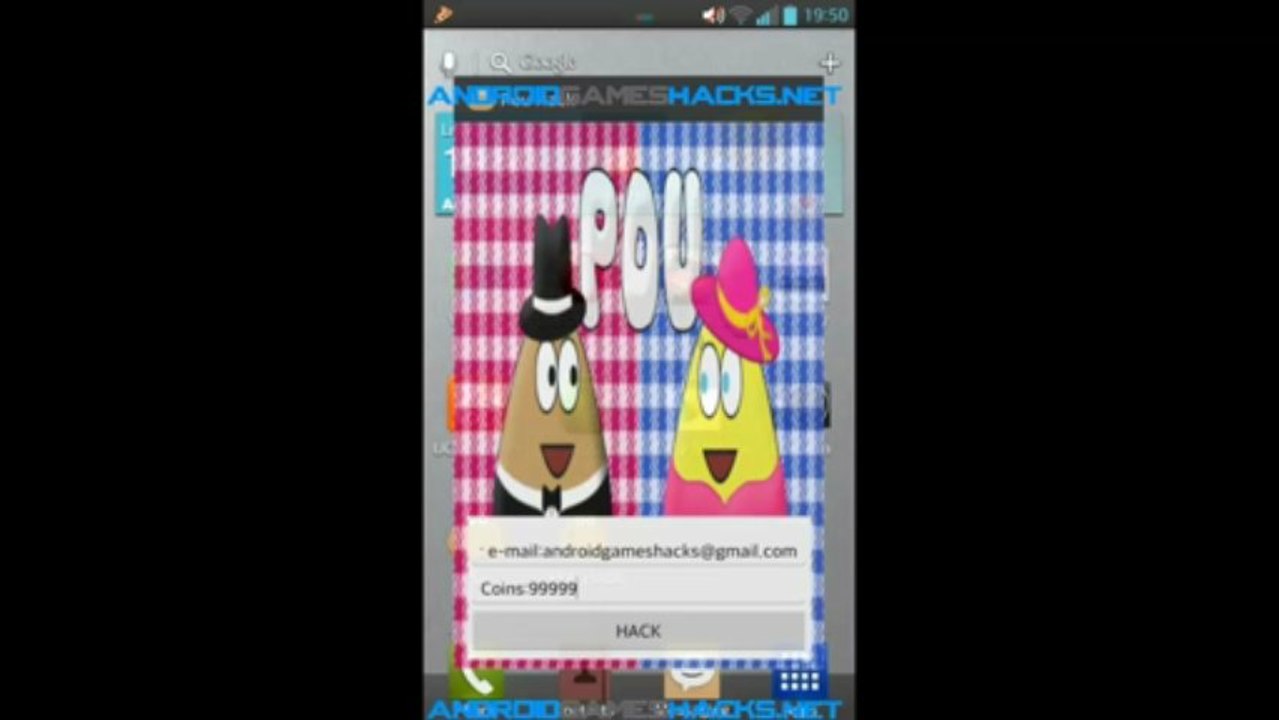Tap the battery status icon
The image size is (1279, 720).
(790, 15)
